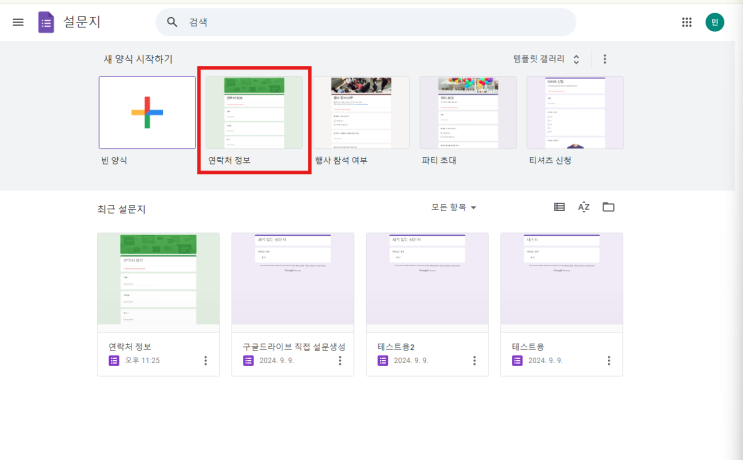Choose the 연락처 정보 template thumbnail

tap(254, 112)
